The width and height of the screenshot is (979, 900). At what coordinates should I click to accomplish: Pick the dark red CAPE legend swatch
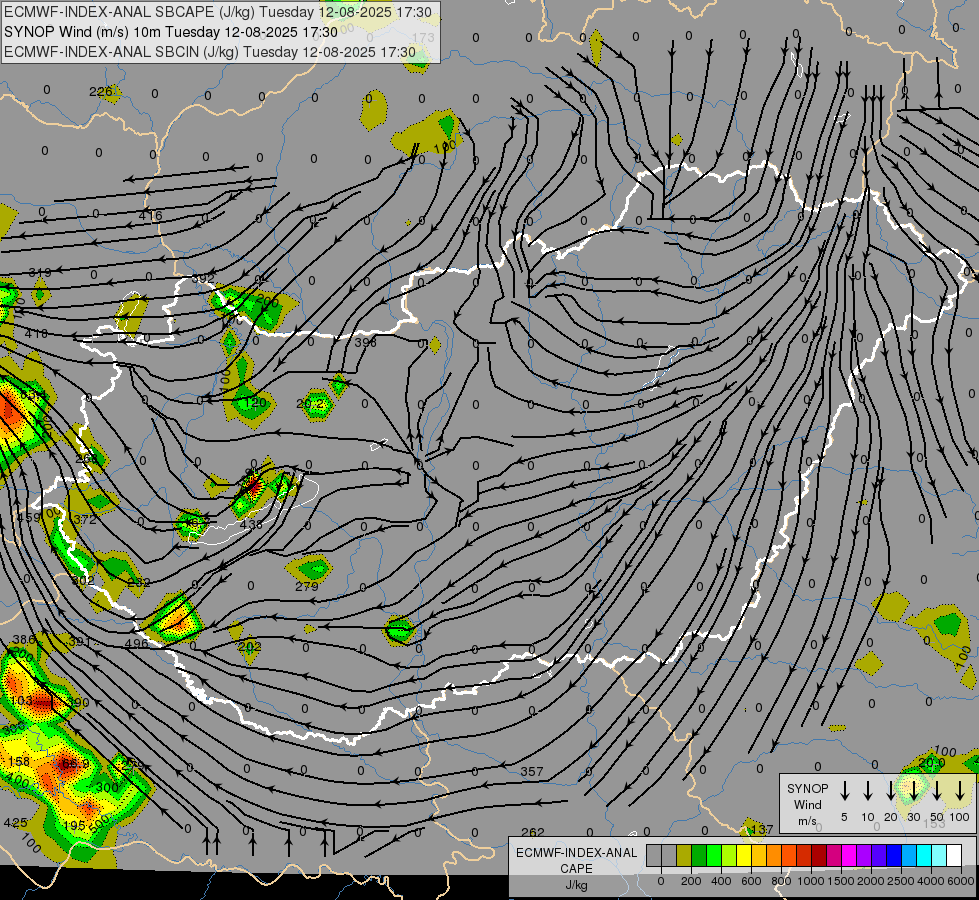pyautogui.click(x=819, y=855)
